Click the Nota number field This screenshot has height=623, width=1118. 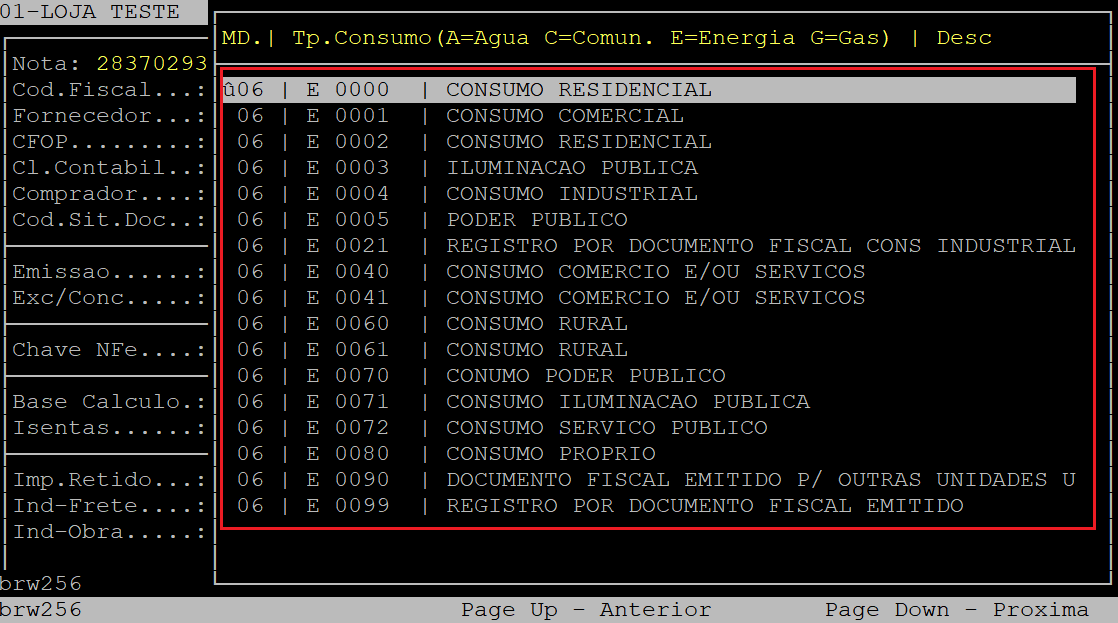[151, 64]
